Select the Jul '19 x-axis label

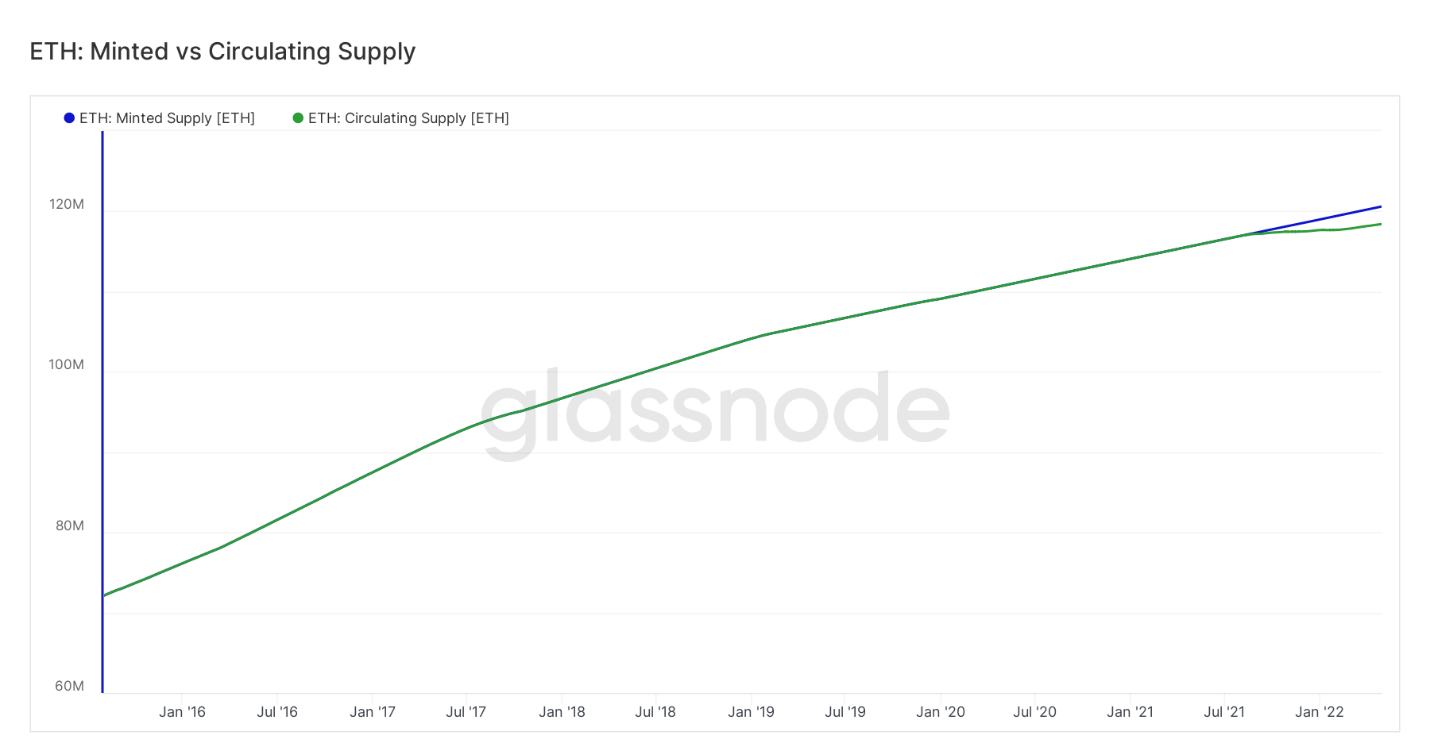click(x=845, y=712)
